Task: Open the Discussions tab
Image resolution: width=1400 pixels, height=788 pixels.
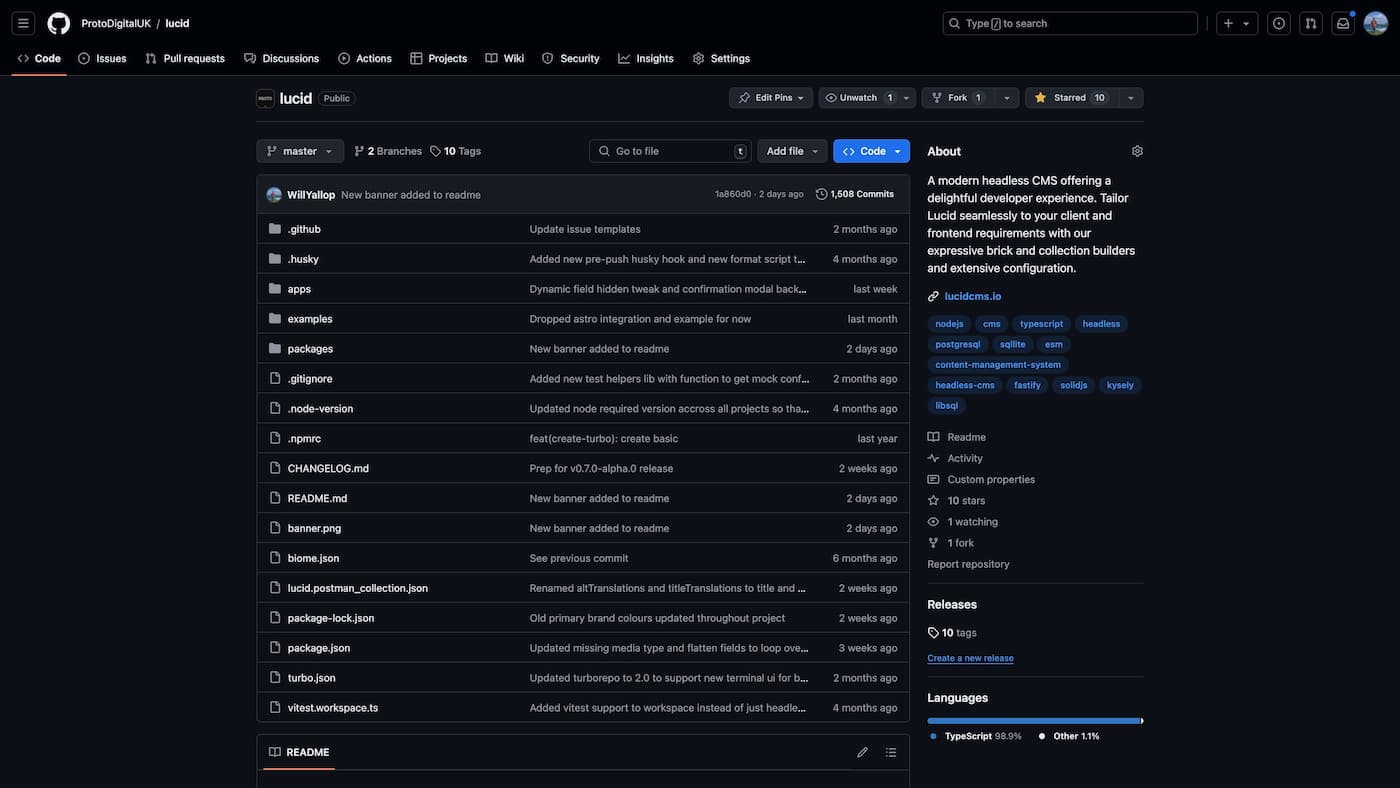Action: (x=281, y=58)
